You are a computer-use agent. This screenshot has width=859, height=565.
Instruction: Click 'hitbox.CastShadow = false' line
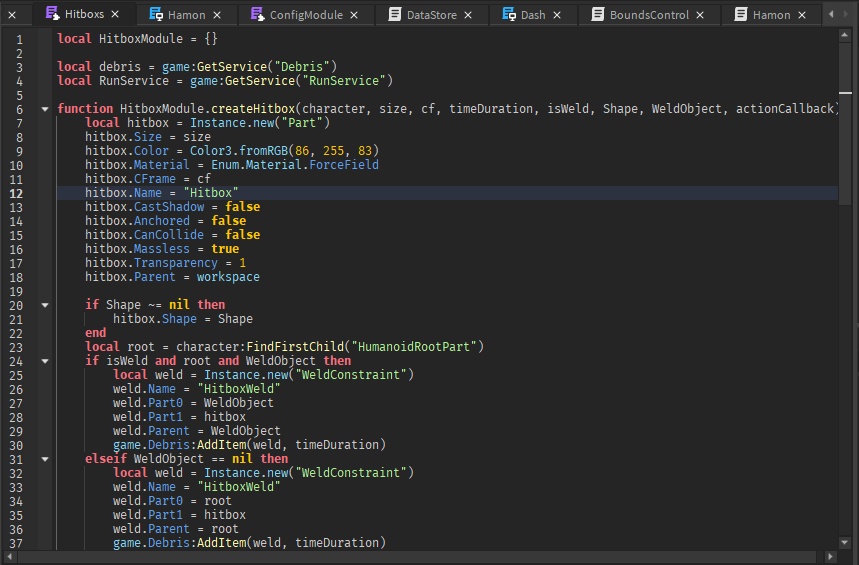(173, 207)
